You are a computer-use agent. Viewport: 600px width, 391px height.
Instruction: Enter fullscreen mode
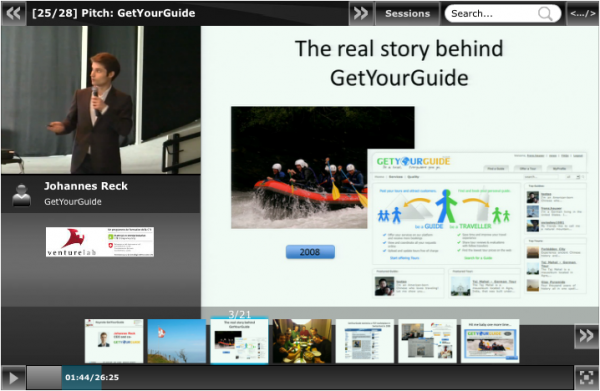tap(587, 378)
